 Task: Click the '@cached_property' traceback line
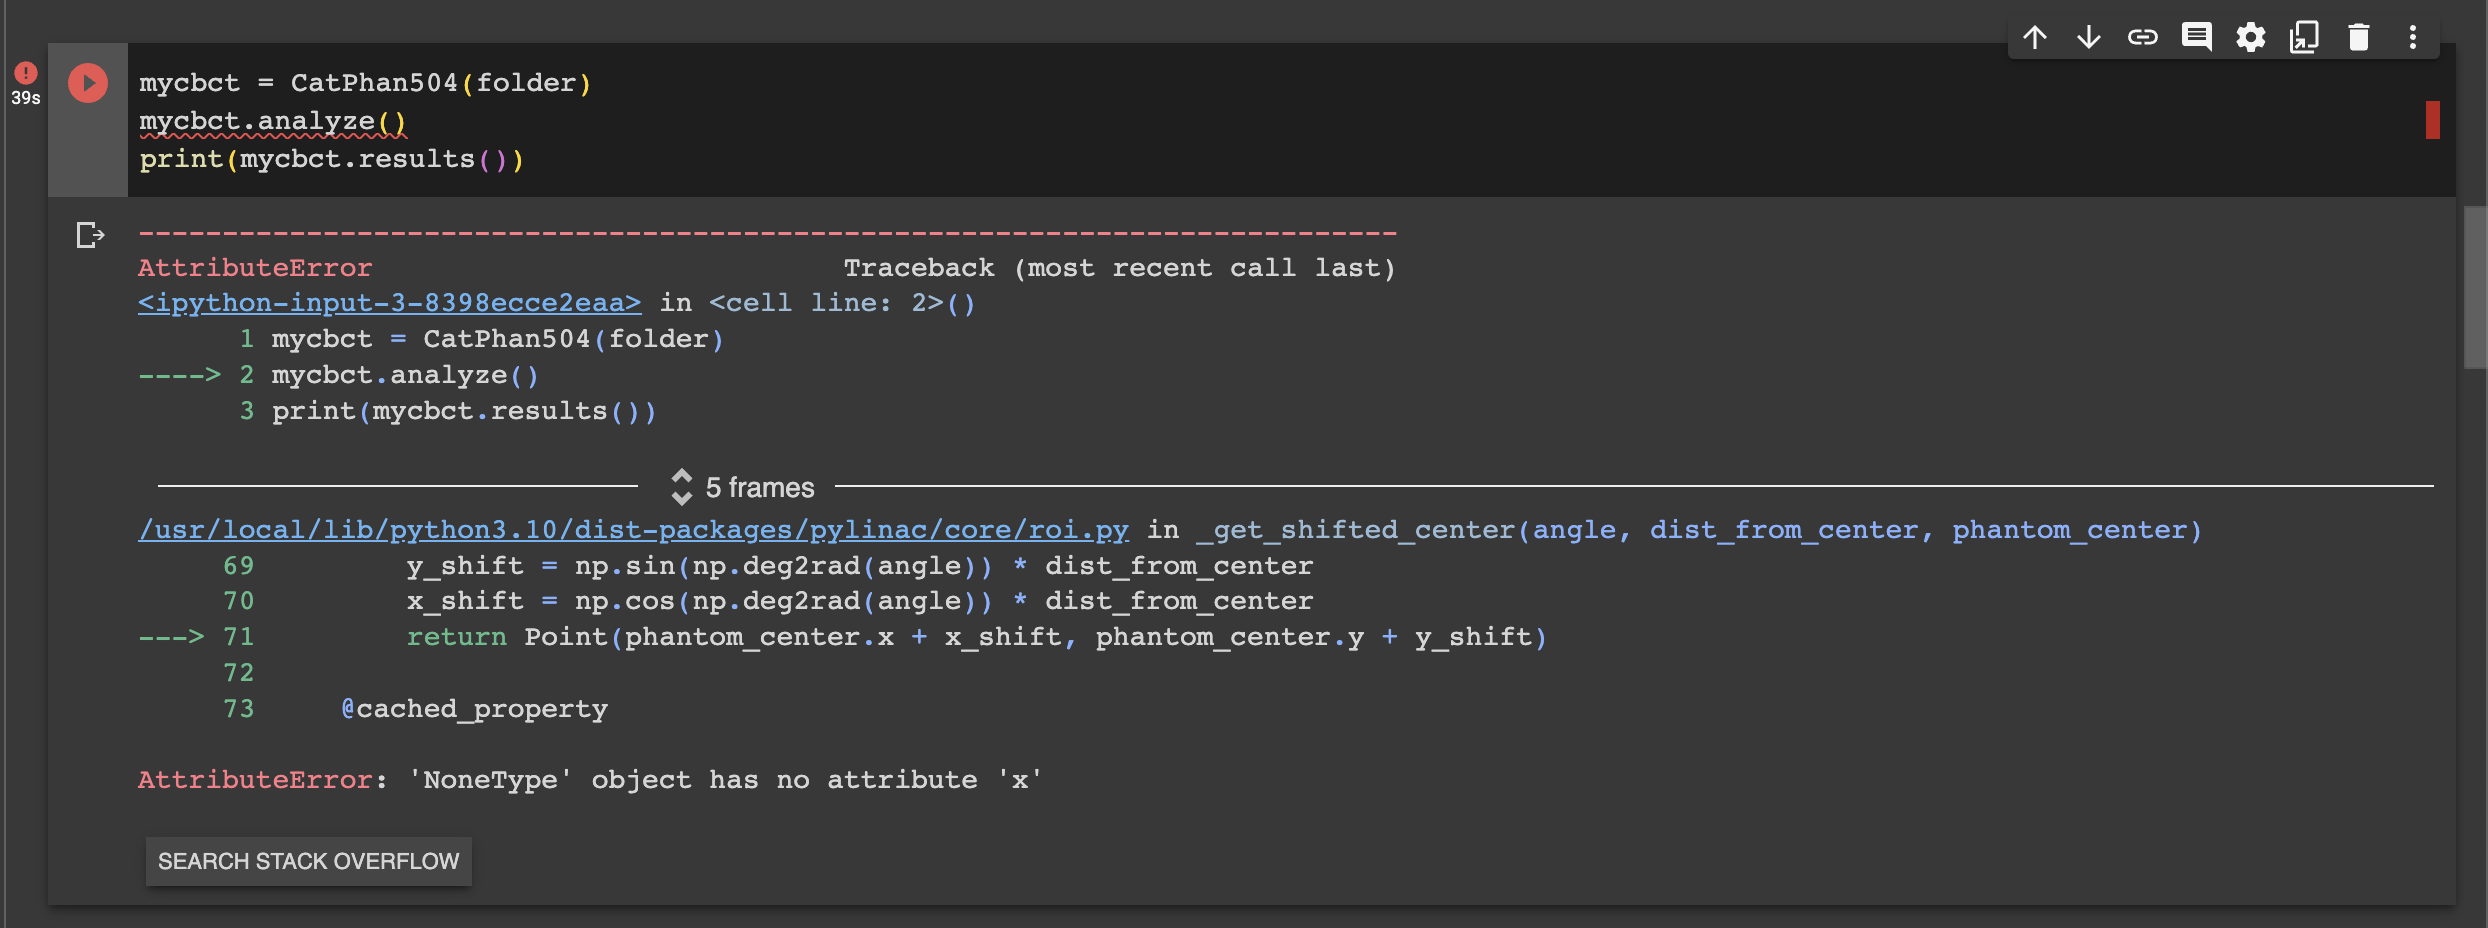click(x=474, y=709)
